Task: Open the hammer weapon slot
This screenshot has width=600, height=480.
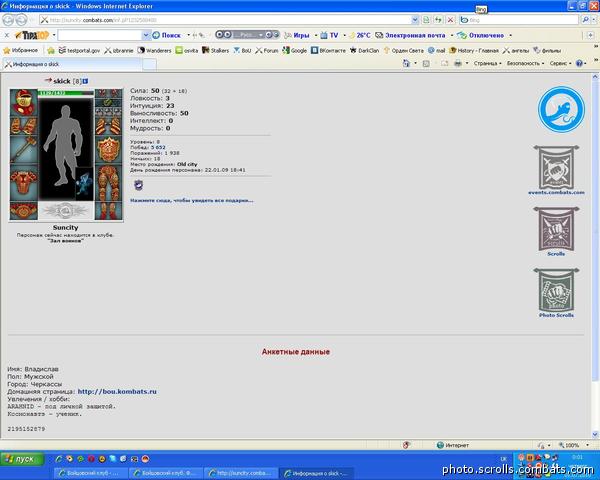Action: (24, 150)
